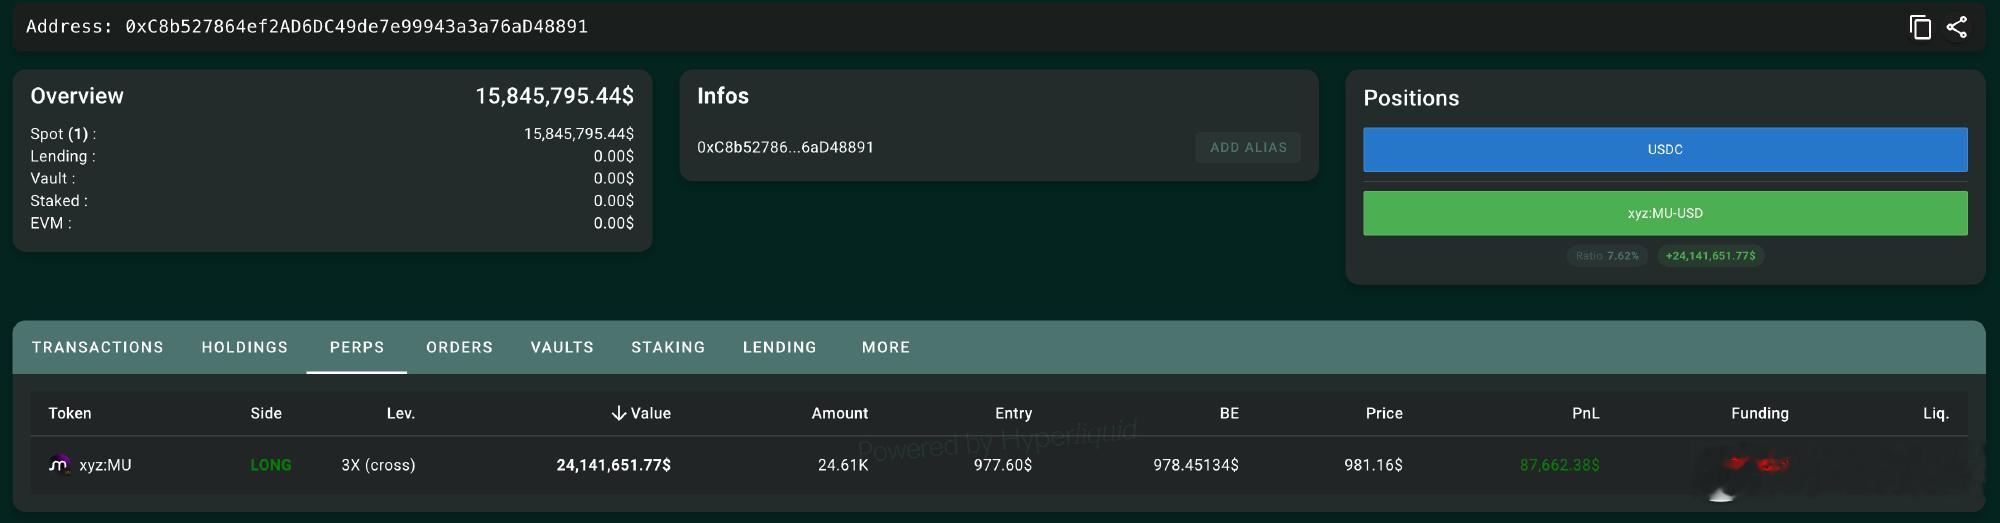The height and width of the screenshot is (523, 2000).
Task: Select the green xyz:MU-USD position bar
Action: point(1665,213)
